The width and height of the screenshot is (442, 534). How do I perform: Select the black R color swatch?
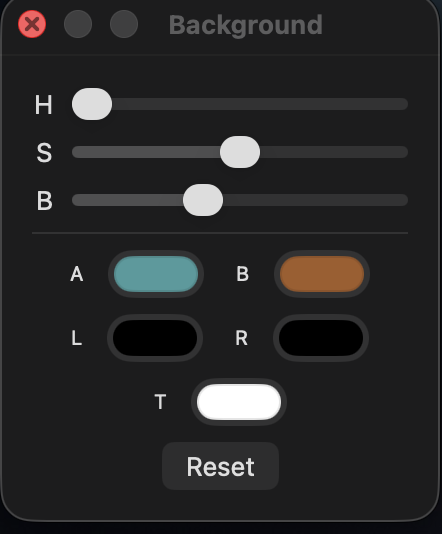click(x=321, y=338)
